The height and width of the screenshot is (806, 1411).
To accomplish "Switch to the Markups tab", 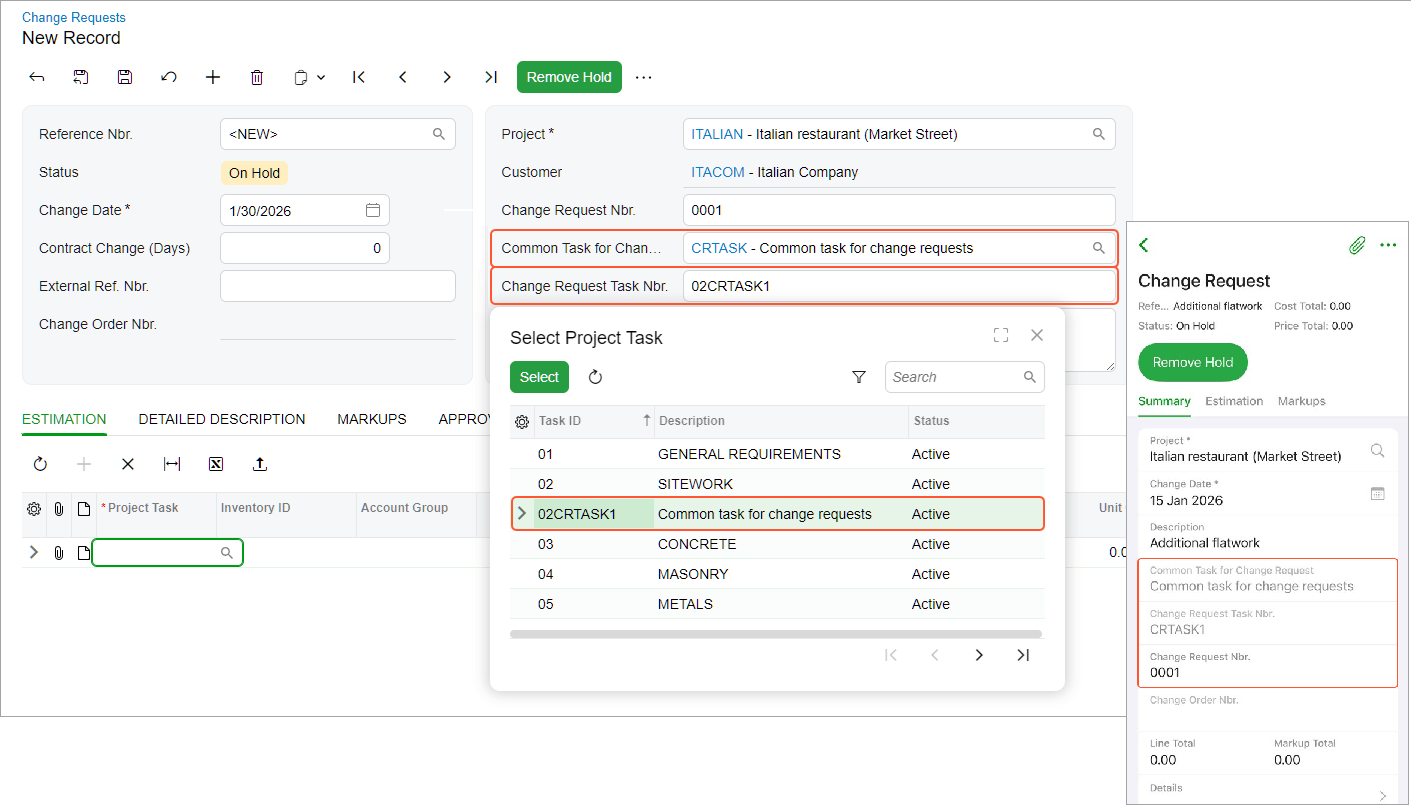I will 372,419.
